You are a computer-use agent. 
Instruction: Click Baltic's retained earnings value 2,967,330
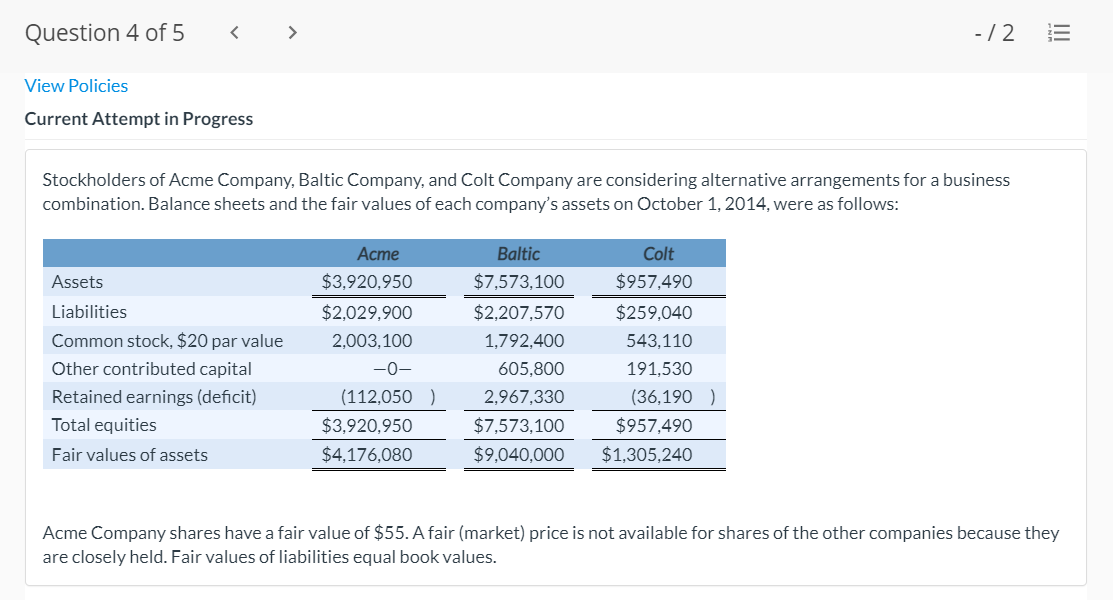click(x=523, y=397)
